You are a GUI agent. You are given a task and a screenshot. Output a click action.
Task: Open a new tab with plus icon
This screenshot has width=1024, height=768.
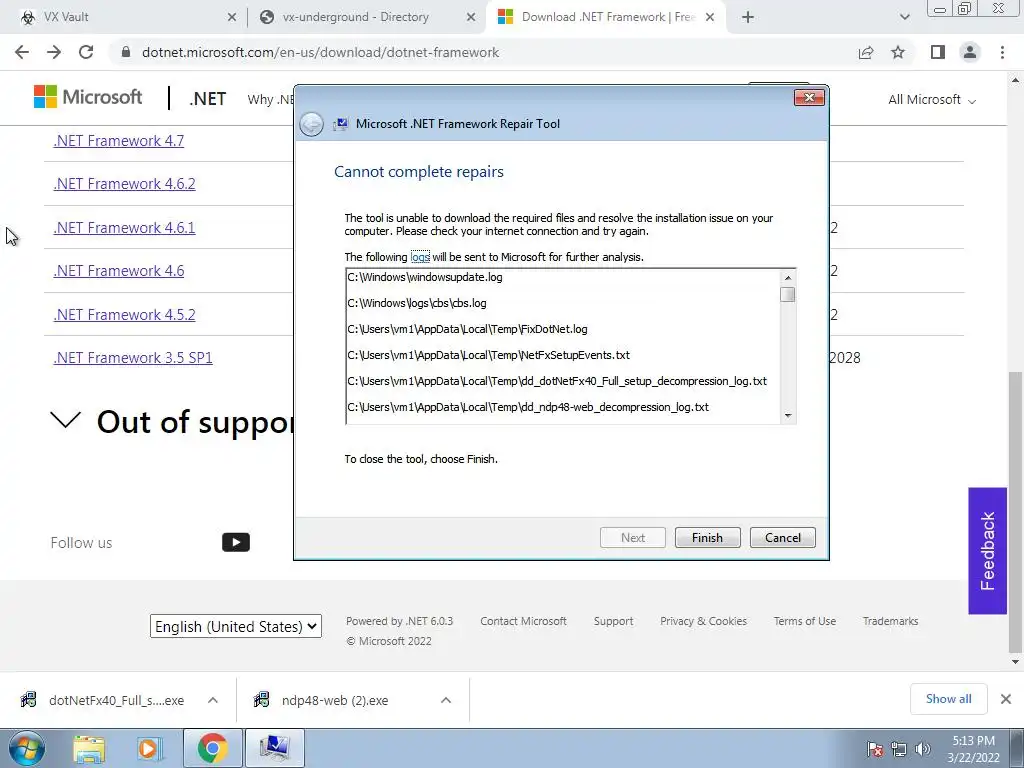tap(748, 17)
